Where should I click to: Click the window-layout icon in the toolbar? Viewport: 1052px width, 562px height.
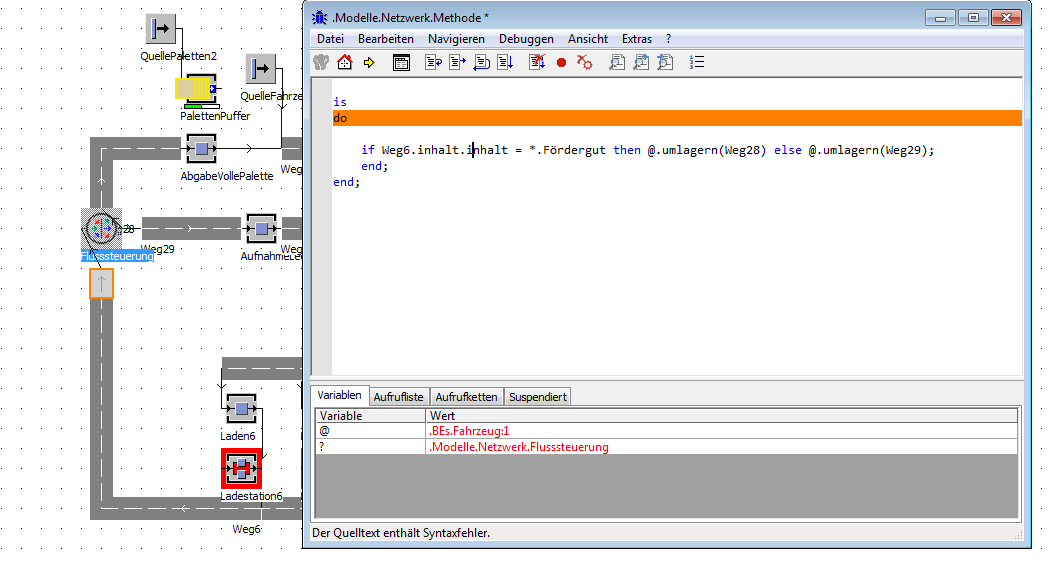(401, 63)
